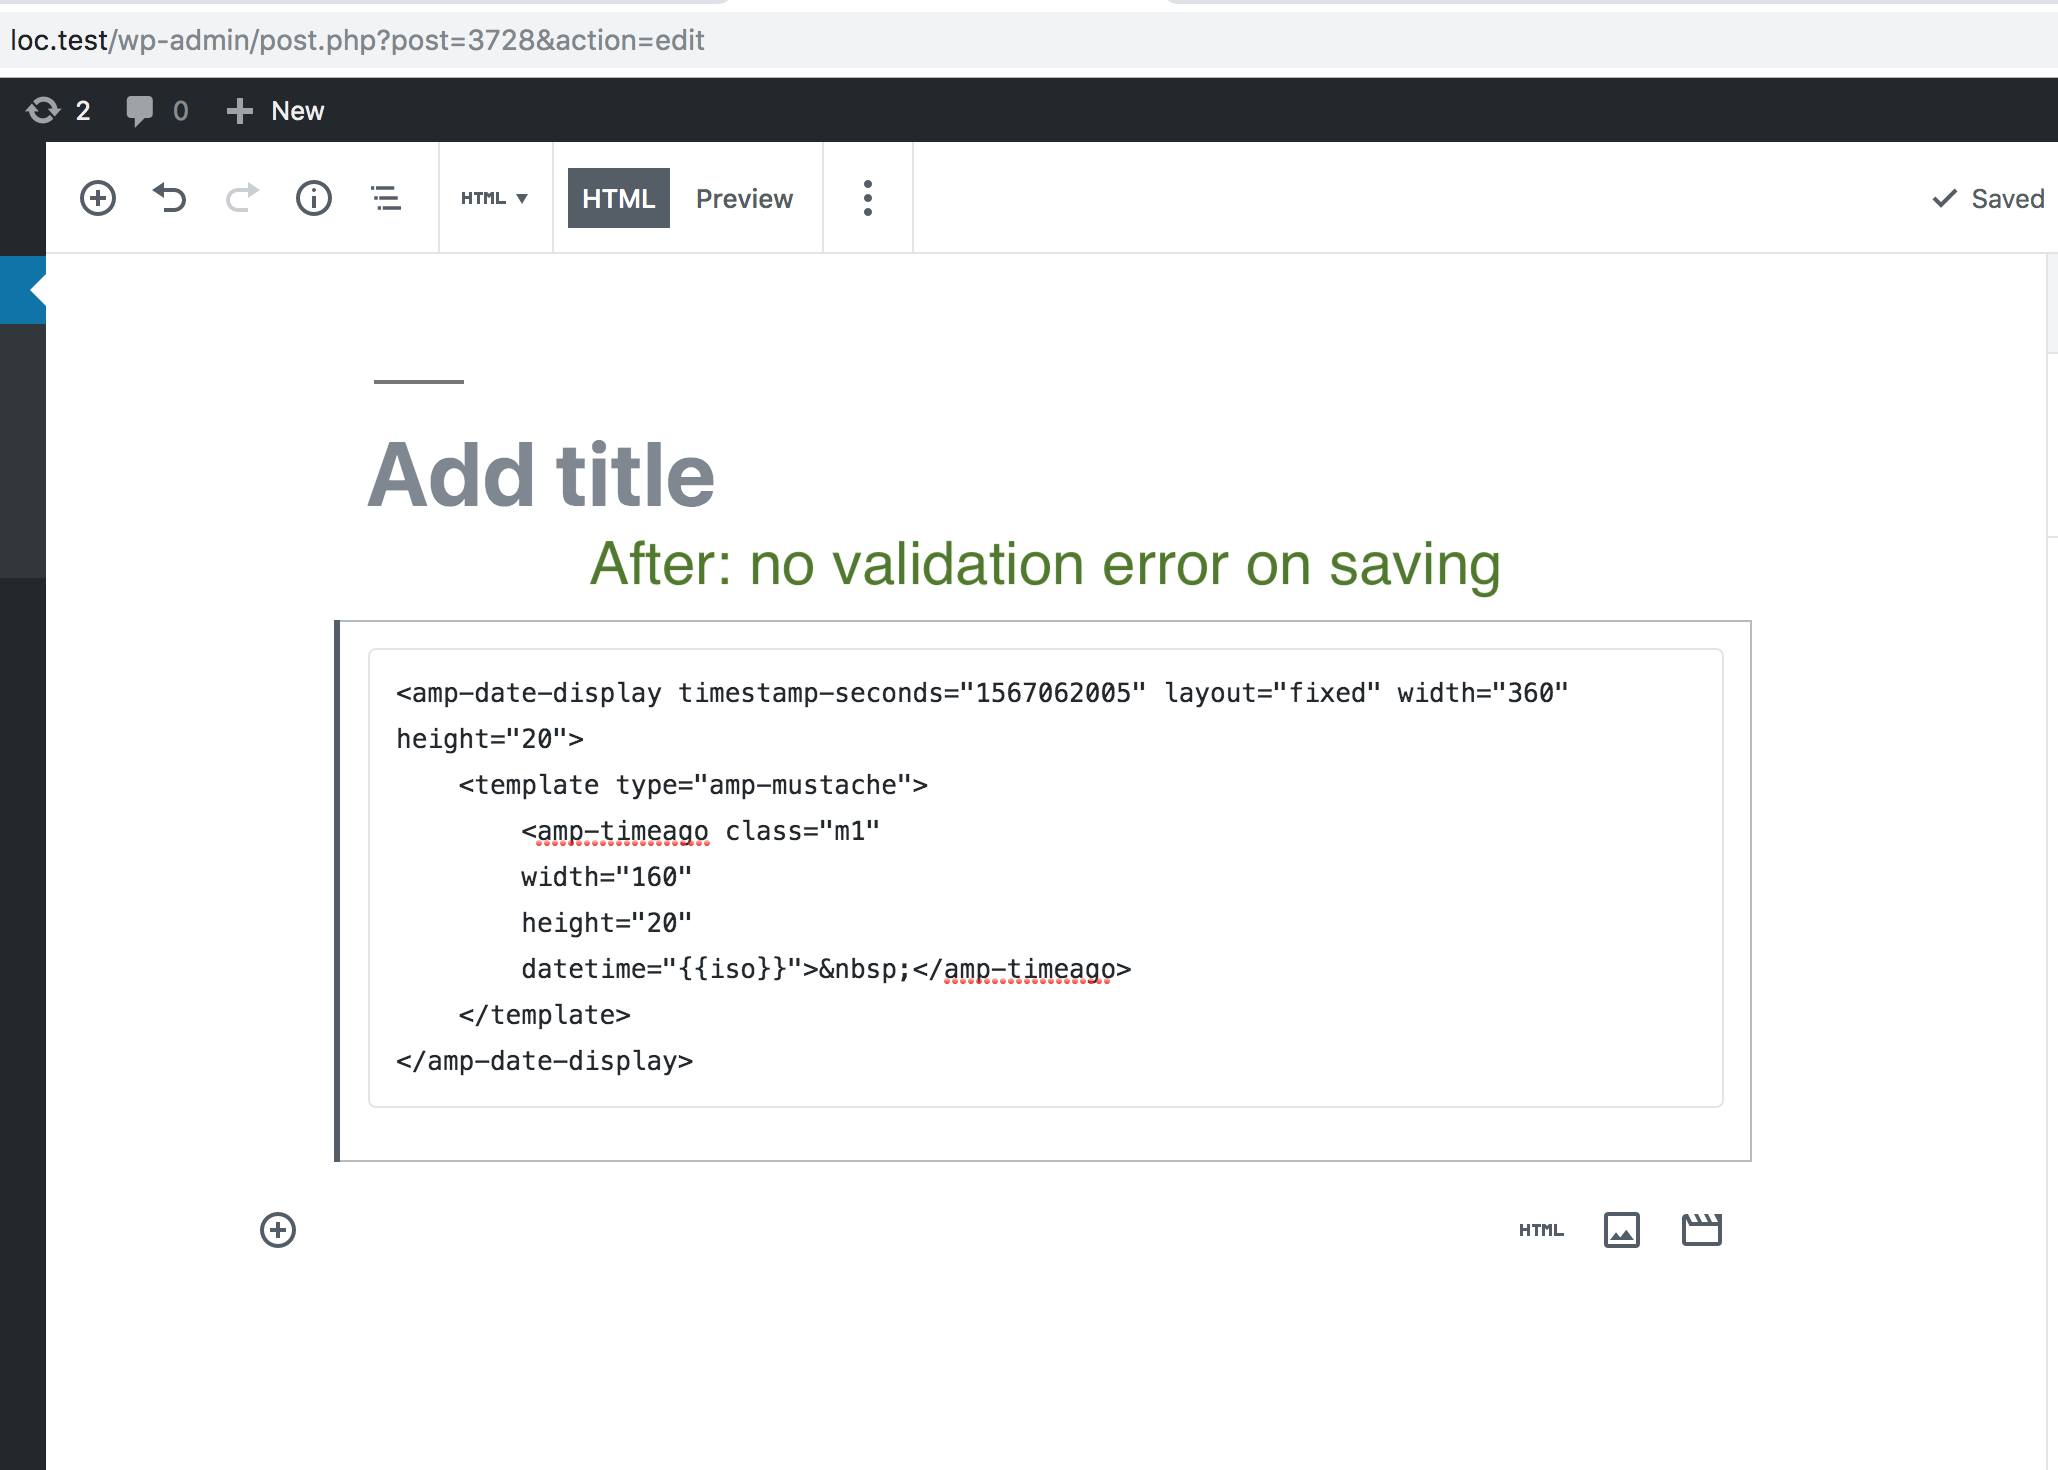Click the datetime="{{iso}}" line
Viewport: 2058px width, 1470px height.
coord(826,969)
